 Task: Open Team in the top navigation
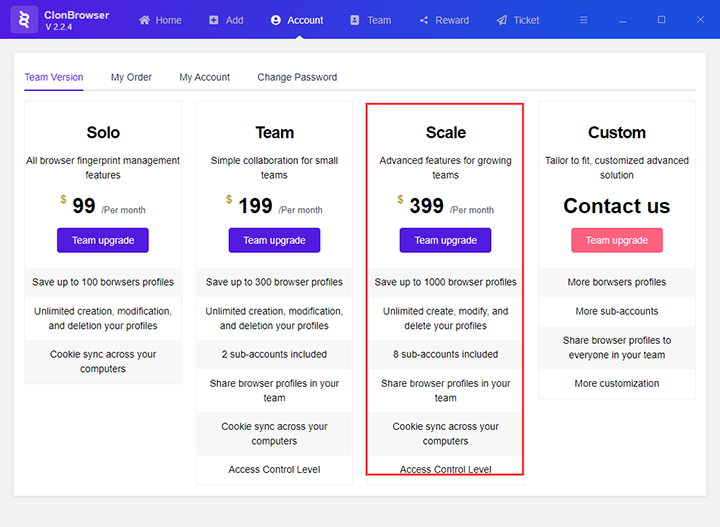coord(371,20)
